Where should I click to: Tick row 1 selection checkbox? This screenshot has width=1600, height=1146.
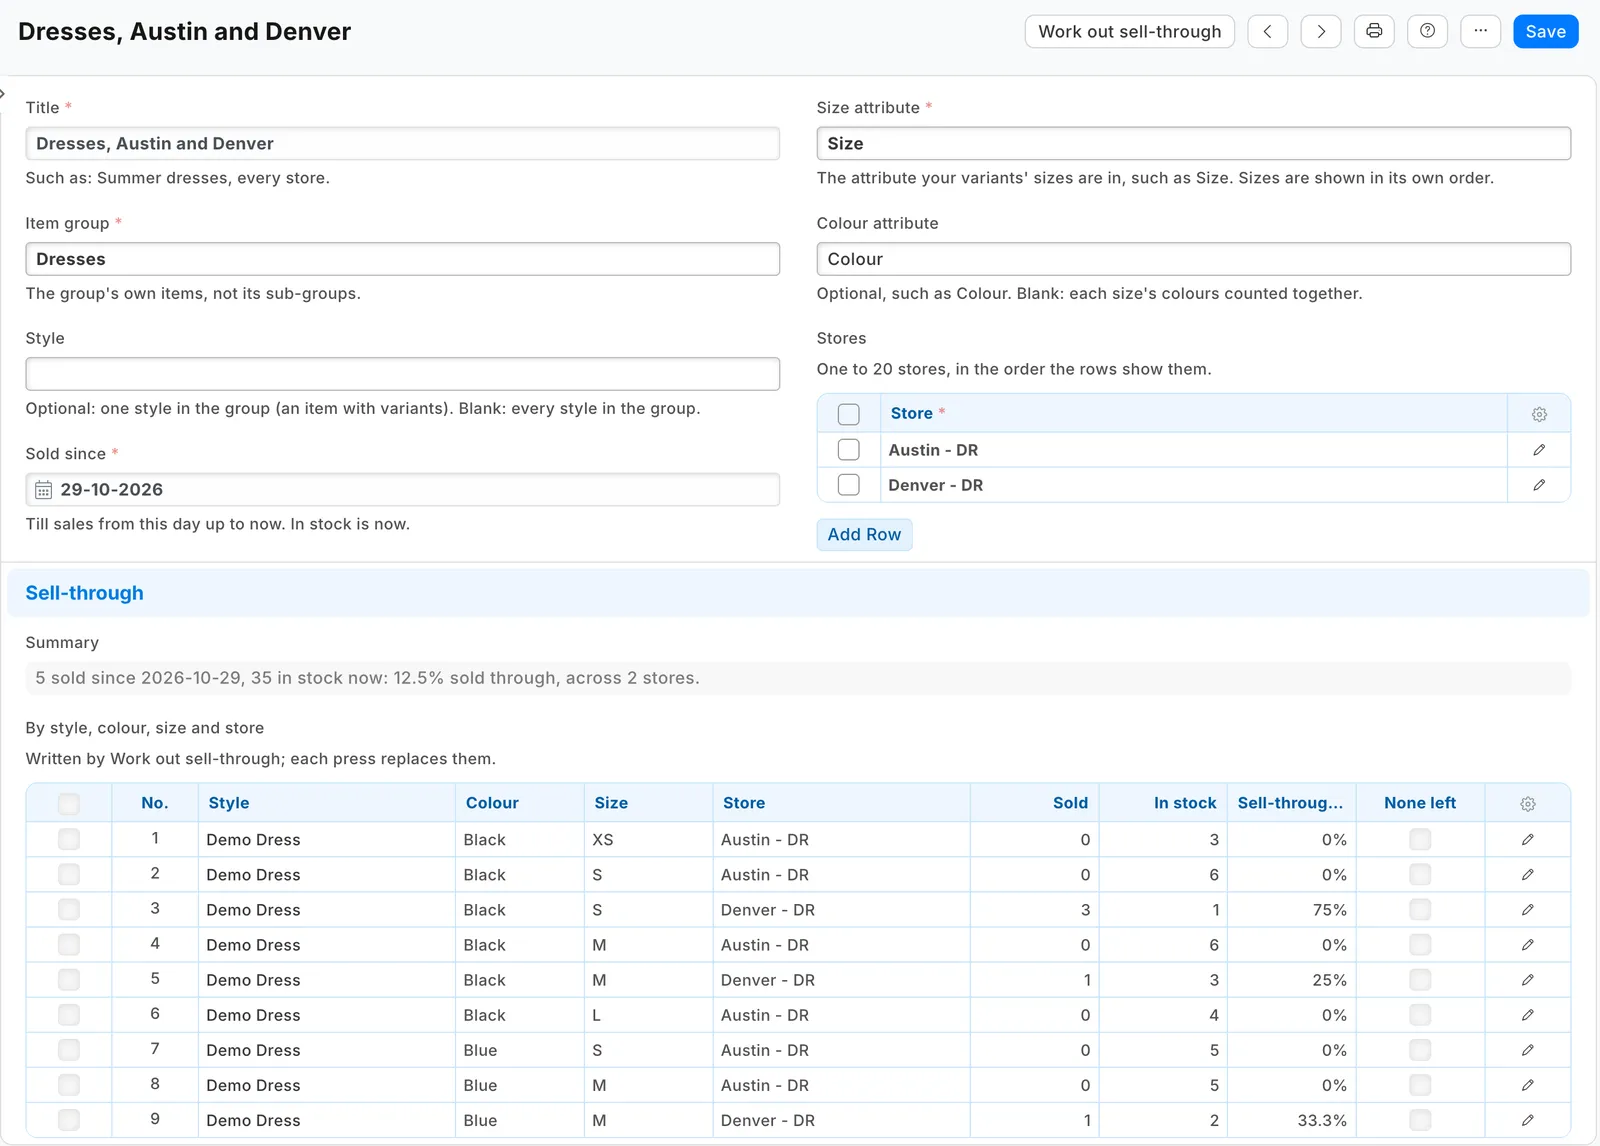pos(69,840)
